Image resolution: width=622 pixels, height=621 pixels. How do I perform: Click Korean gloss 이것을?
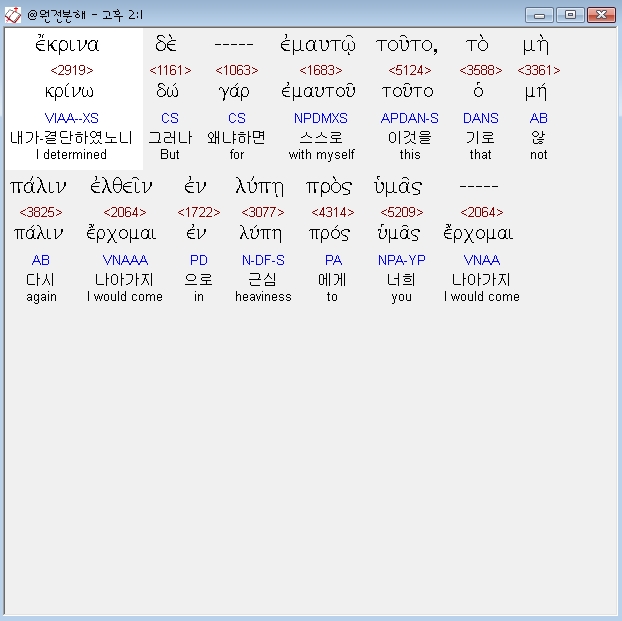pos(410,137)
